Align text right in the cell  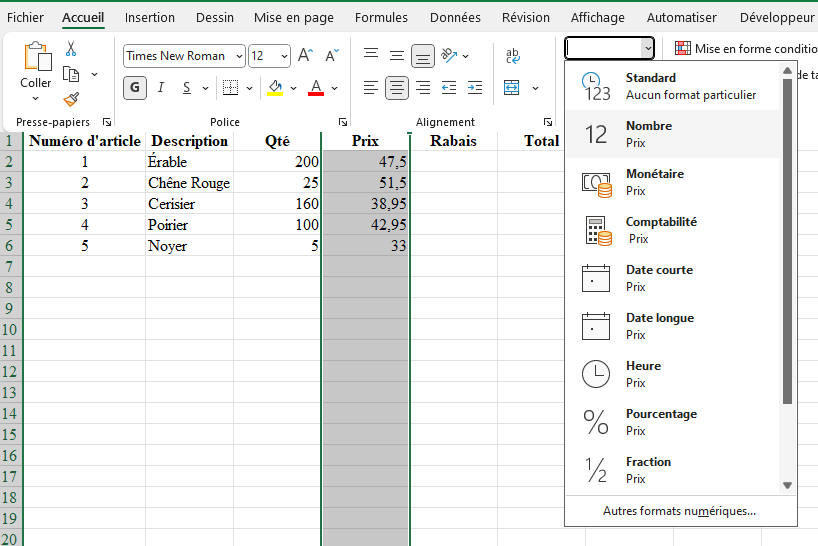[423, 88]
